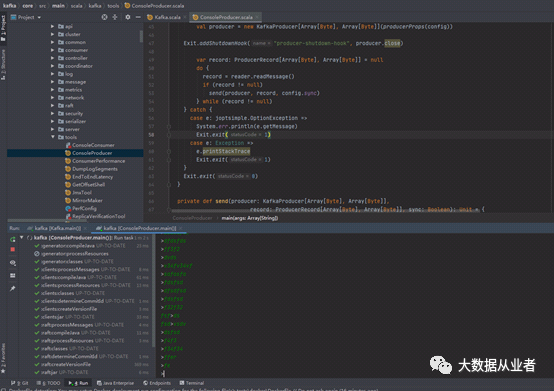This screenshot has width=554, height=391.
Task: Open the TODO tool window button
Action: pyautogui.click(x=48, y=383)
